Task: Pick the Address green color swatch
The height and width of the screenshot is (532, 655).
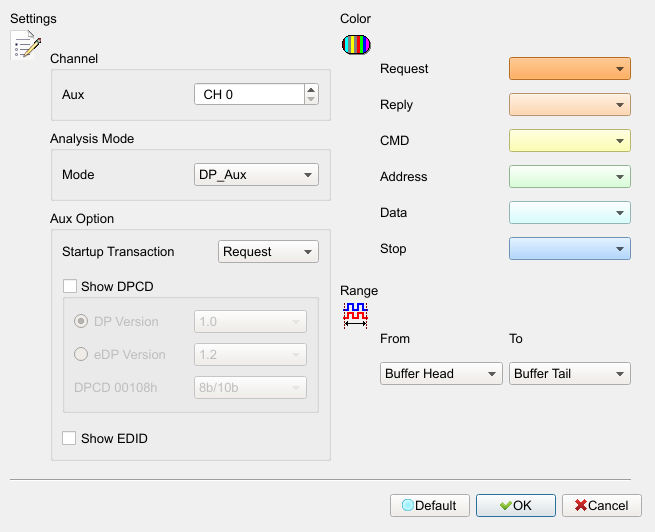Action: click(x=570, y=177)
